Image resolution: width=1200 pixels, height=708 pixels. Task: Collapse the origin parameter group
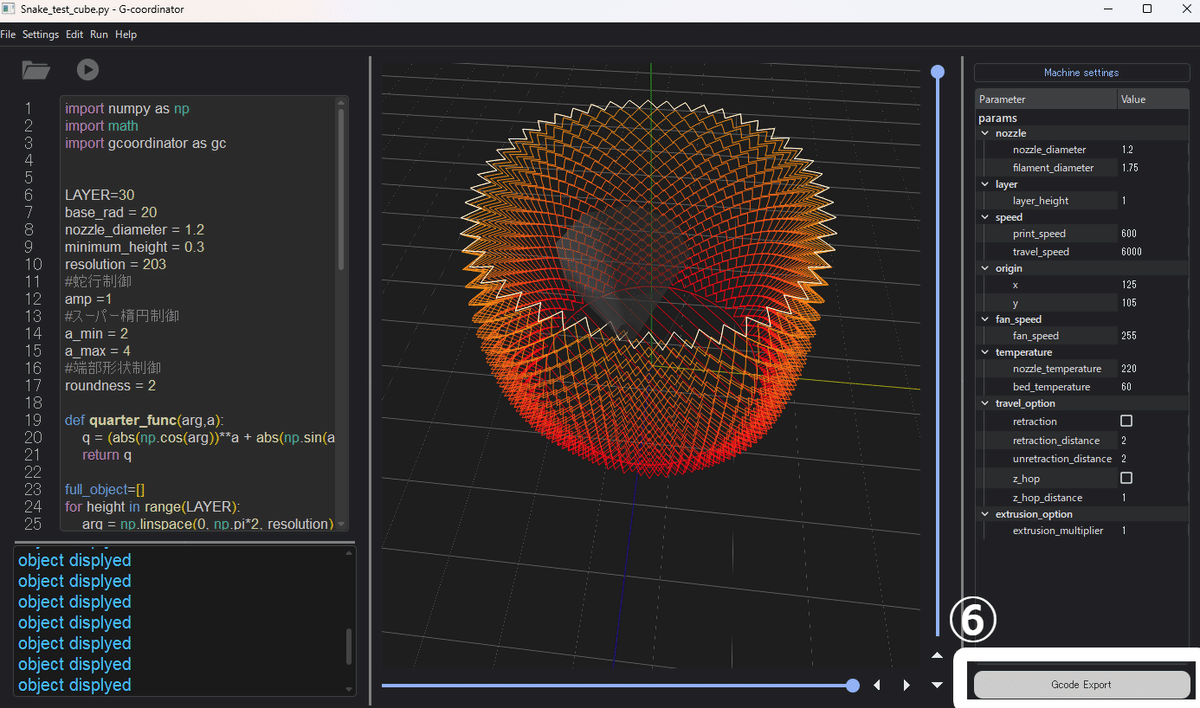pyautogui.click(x=984, y=268)
